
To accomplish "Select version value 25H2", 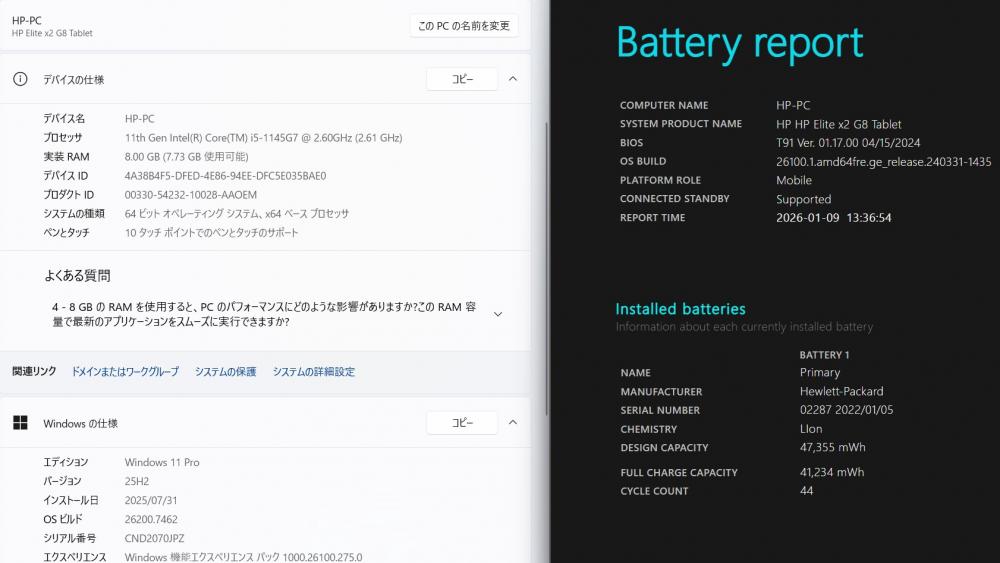I will tap(136, 481).
